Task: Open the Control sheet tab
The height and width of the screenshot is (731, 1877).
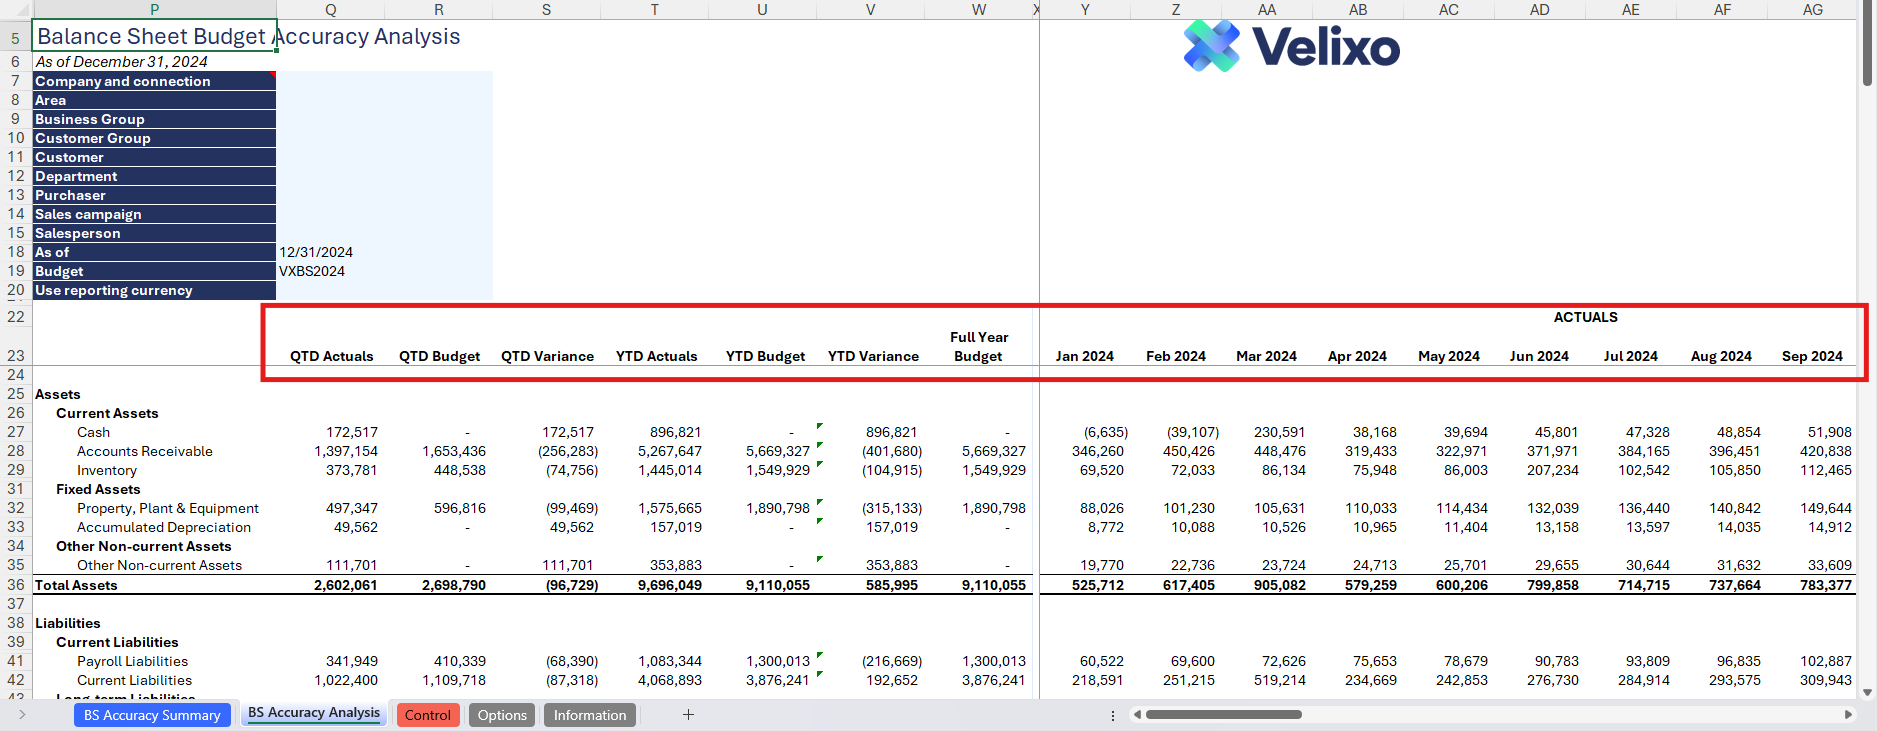Action: tap(427, 715)
